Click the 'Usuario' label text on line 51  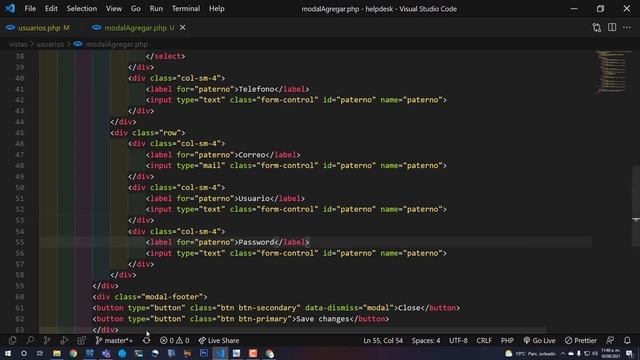pos(254,198)
